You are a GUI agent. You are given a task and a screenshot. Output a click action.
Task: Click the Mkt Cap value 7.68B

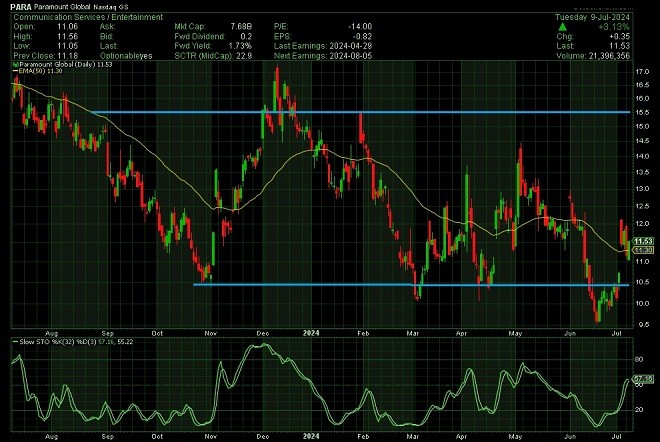pos(239,27)
